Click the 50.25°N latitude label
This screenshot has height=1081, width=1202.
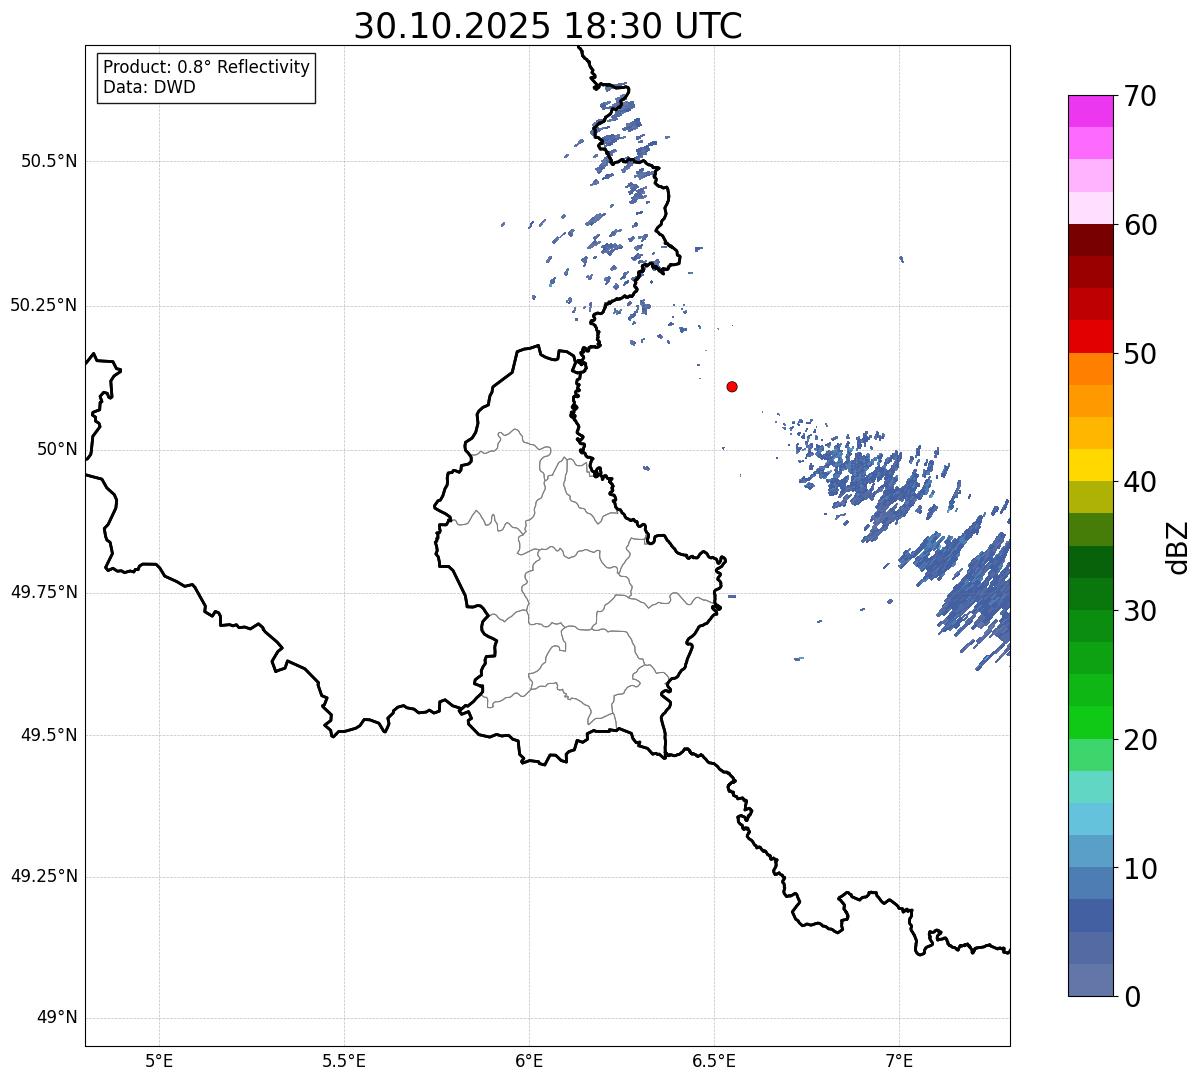(43, 305)
